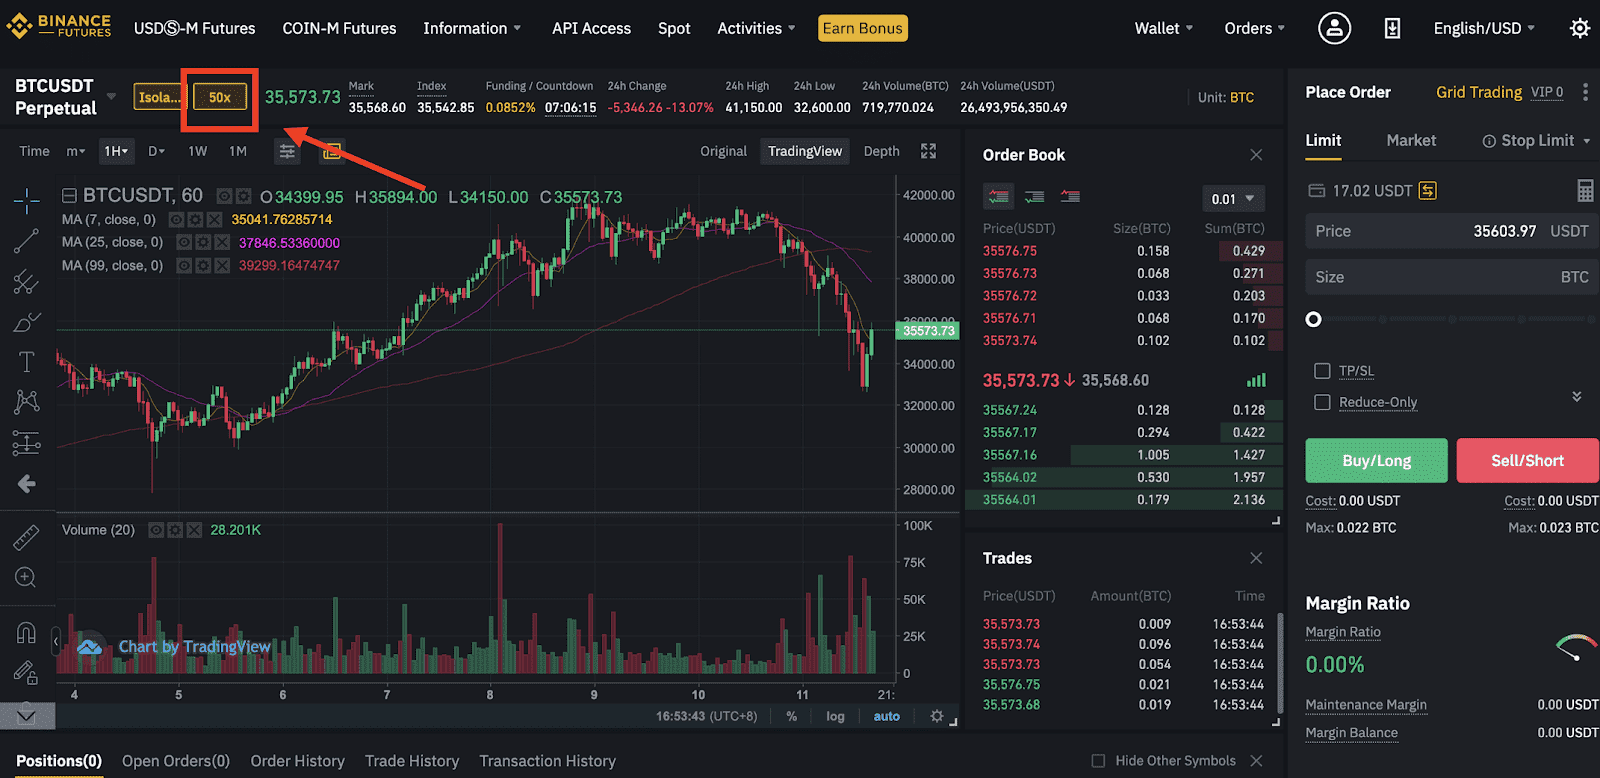This screenshot has height=778, width=1600.
Task: Expand the Activities menu
Action: coord(756,28)
